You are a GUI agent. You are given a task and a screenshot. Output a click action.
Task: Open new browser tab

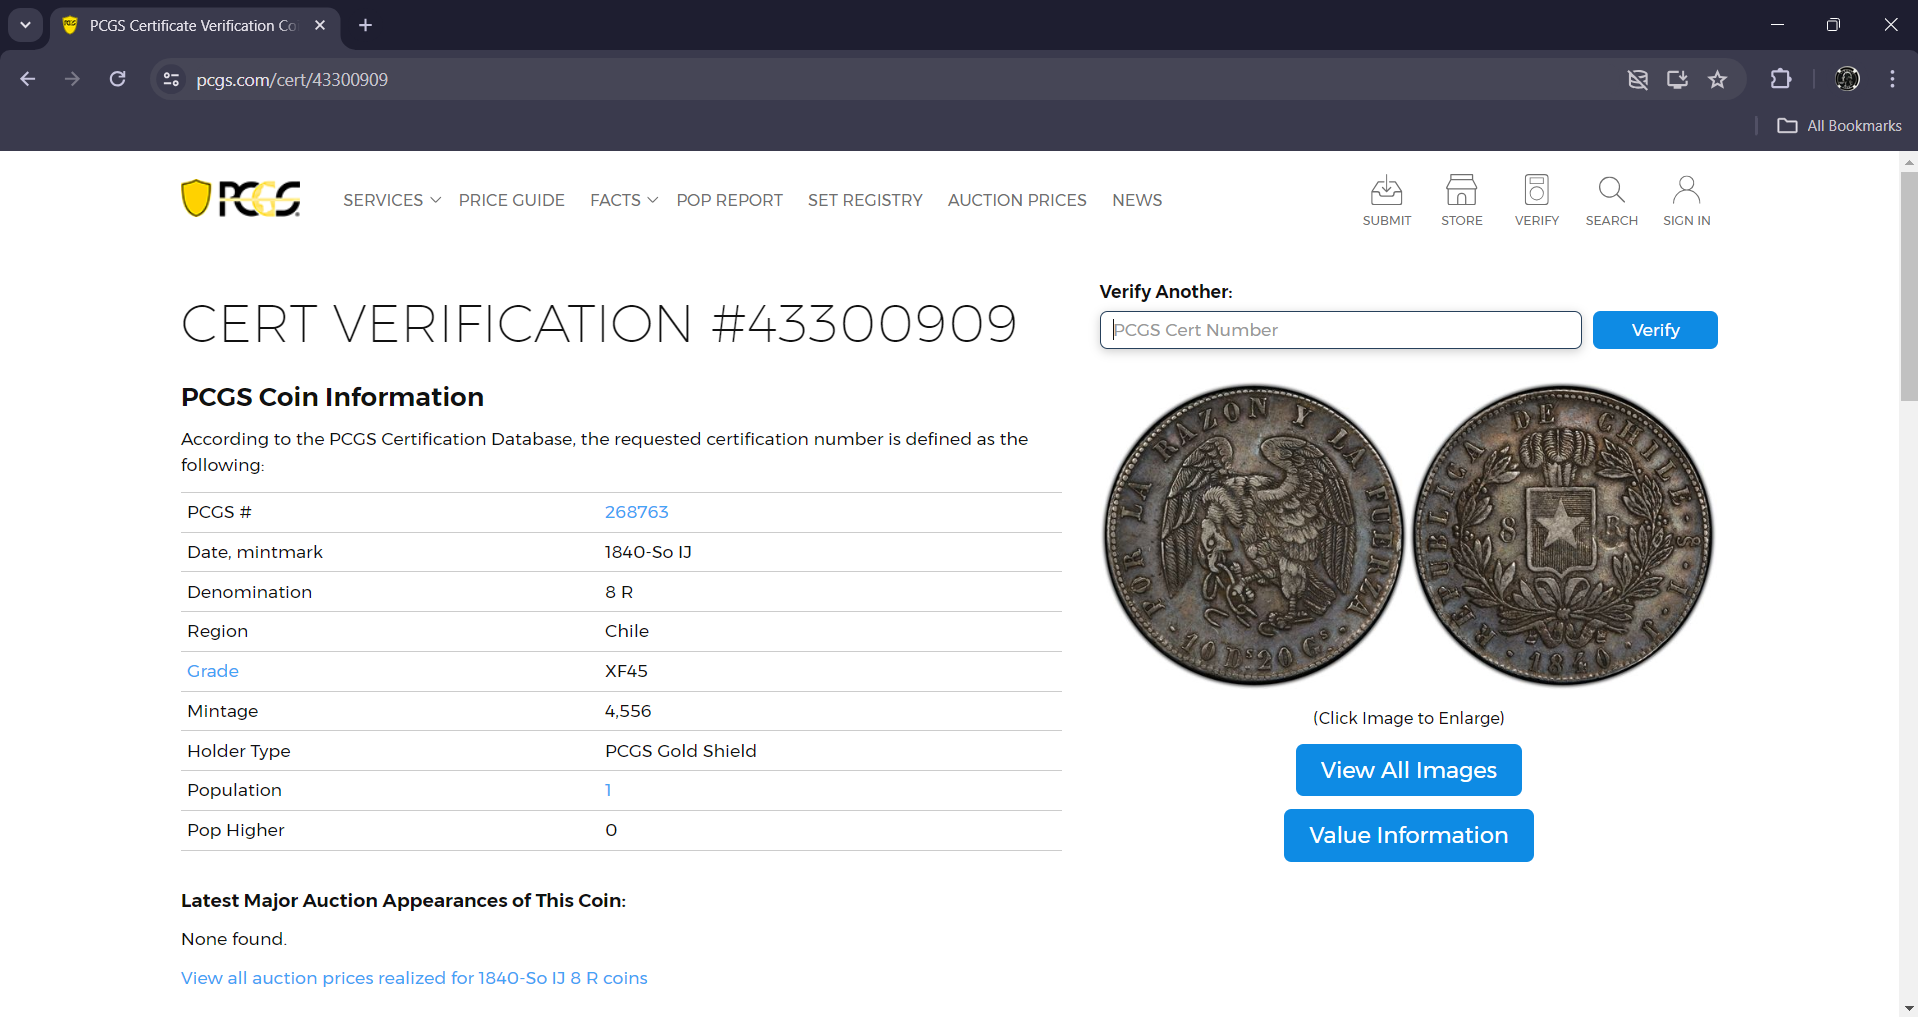(x=366, y=25)
